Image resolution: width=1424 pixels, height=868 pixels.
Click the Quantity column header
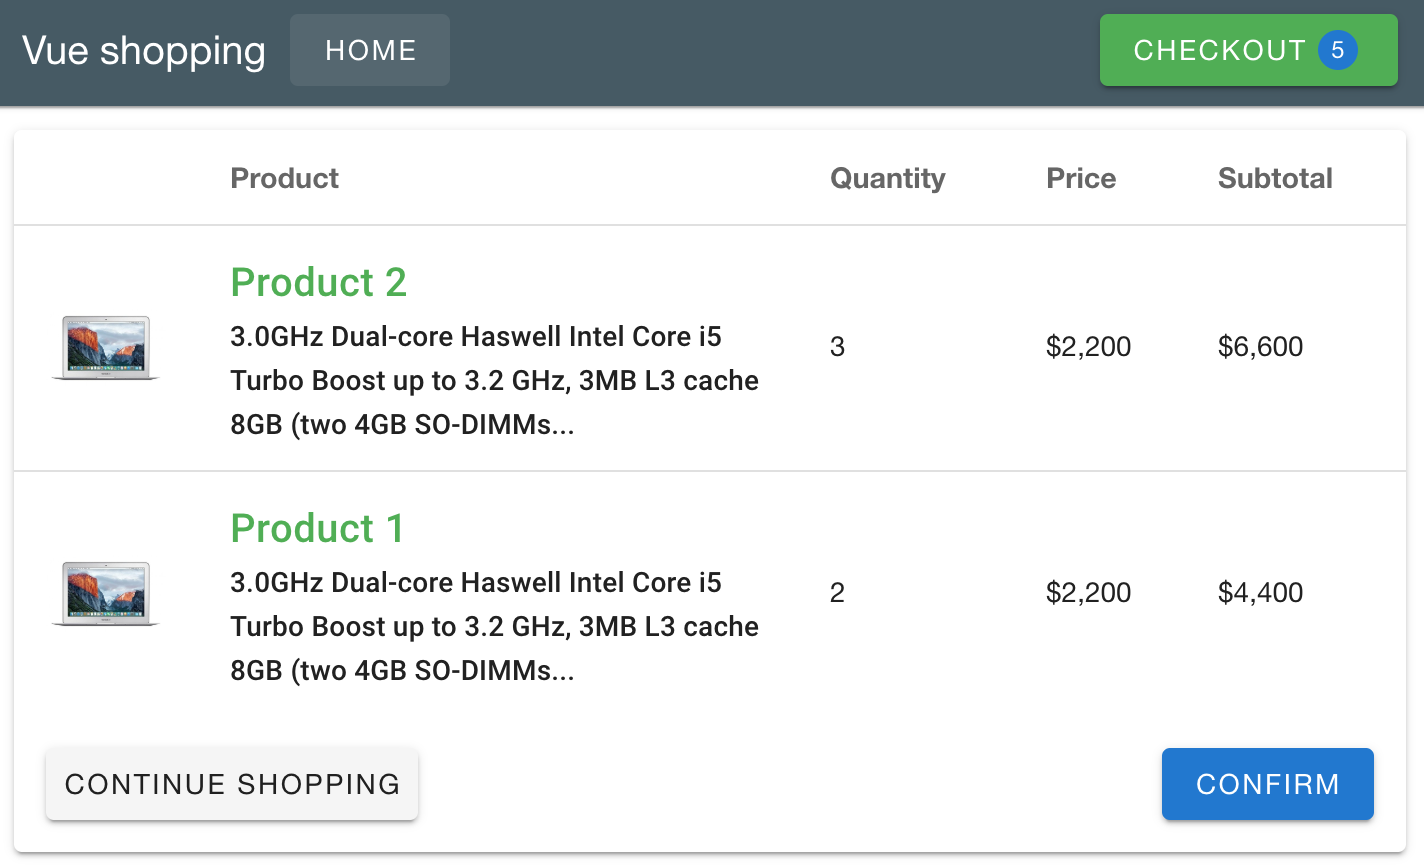887,178
